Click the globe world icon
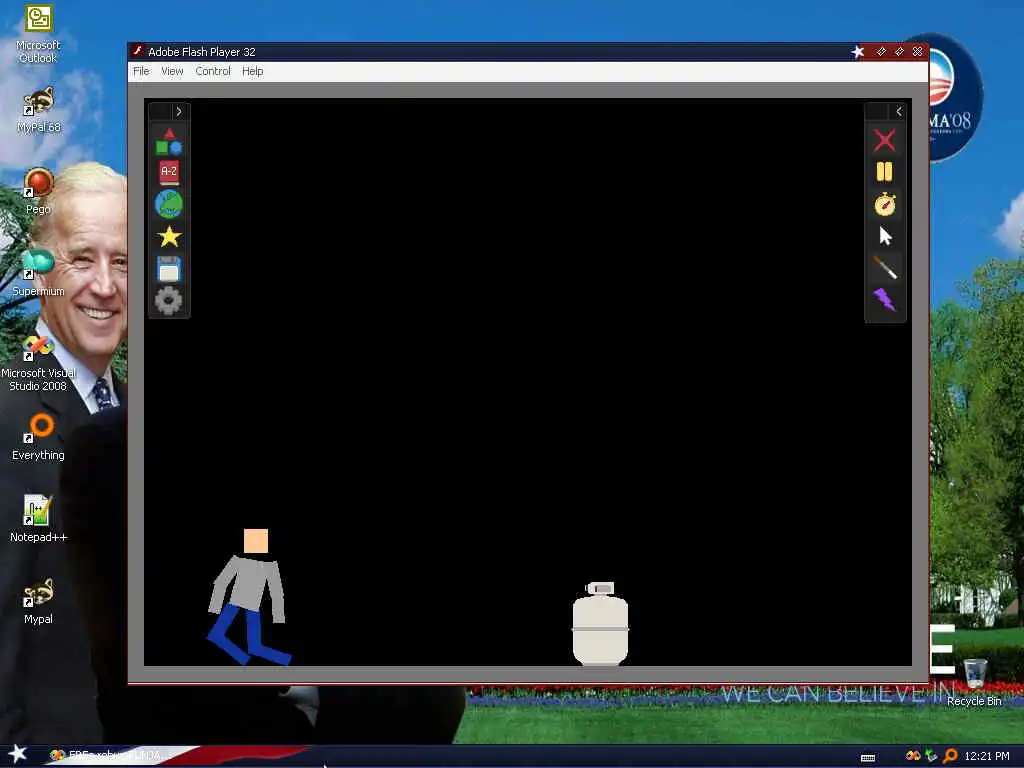This screenshot has width=1024, height=768. 169,204
